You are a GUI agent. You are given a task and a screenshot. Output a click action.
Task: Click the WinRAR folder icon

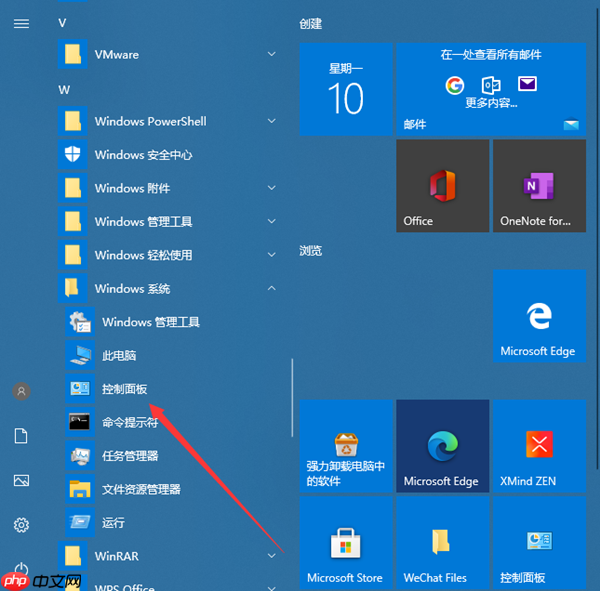click(x=73, y=556)
